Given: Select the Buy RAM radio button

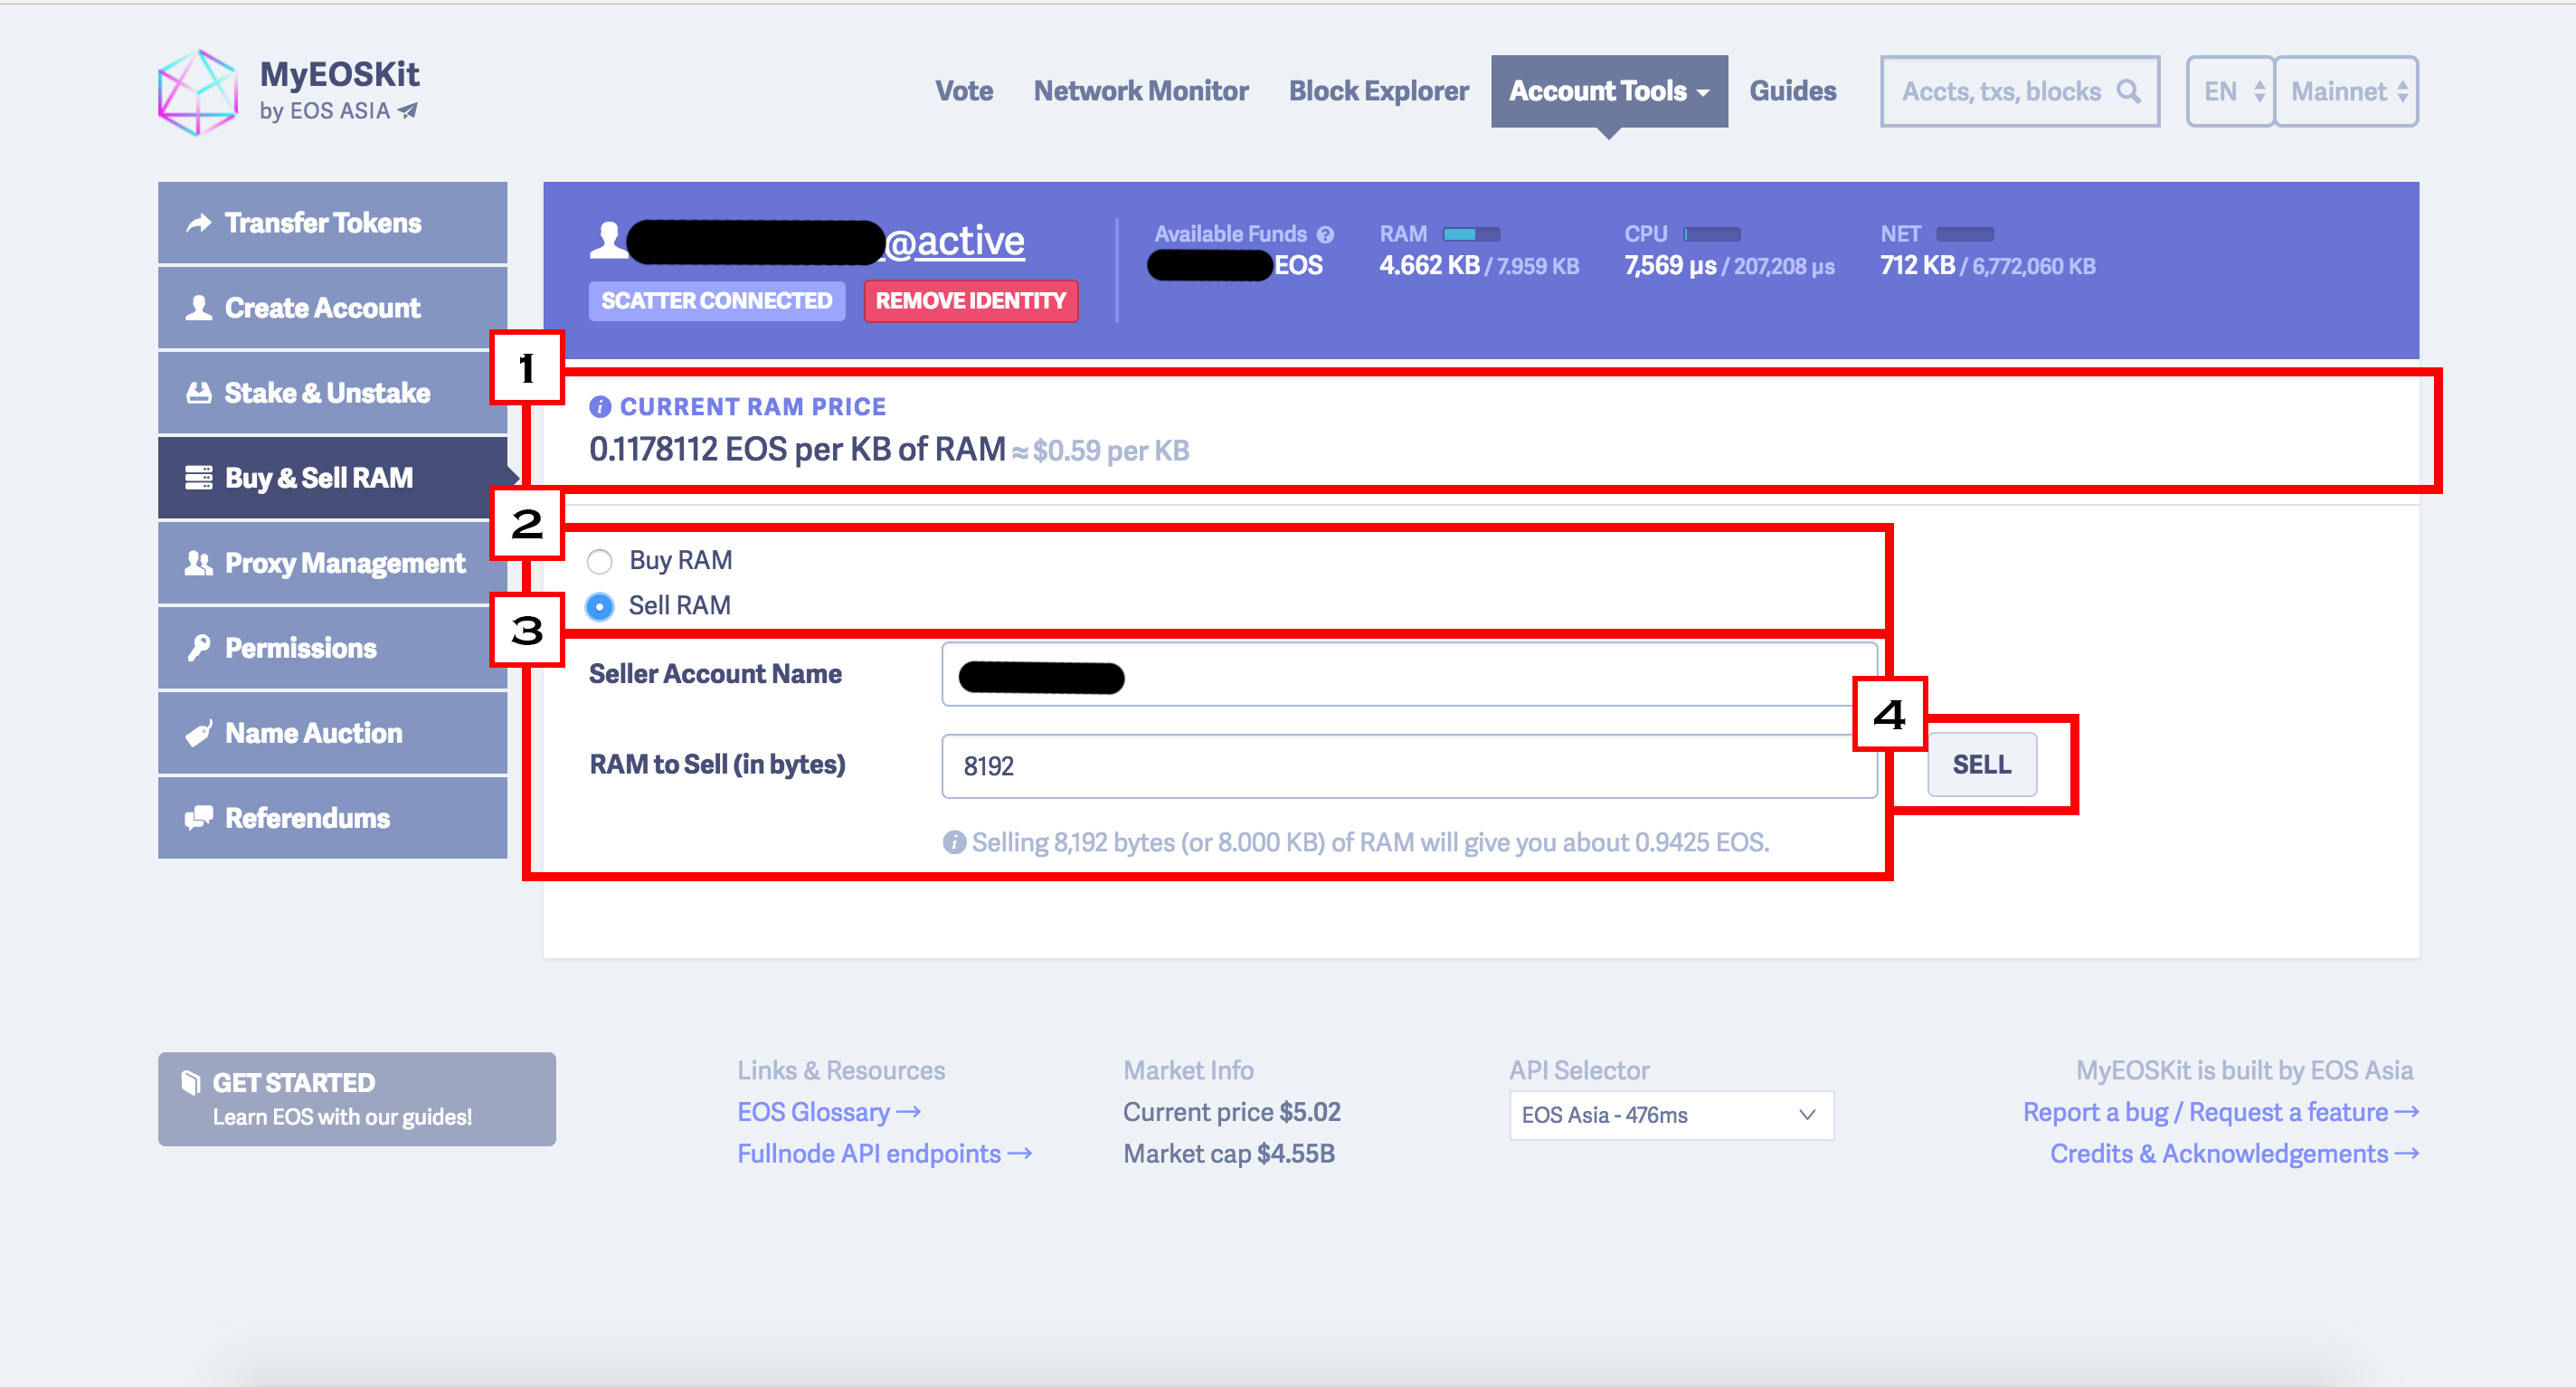Looking at the screenshot, I should [600, 561].
